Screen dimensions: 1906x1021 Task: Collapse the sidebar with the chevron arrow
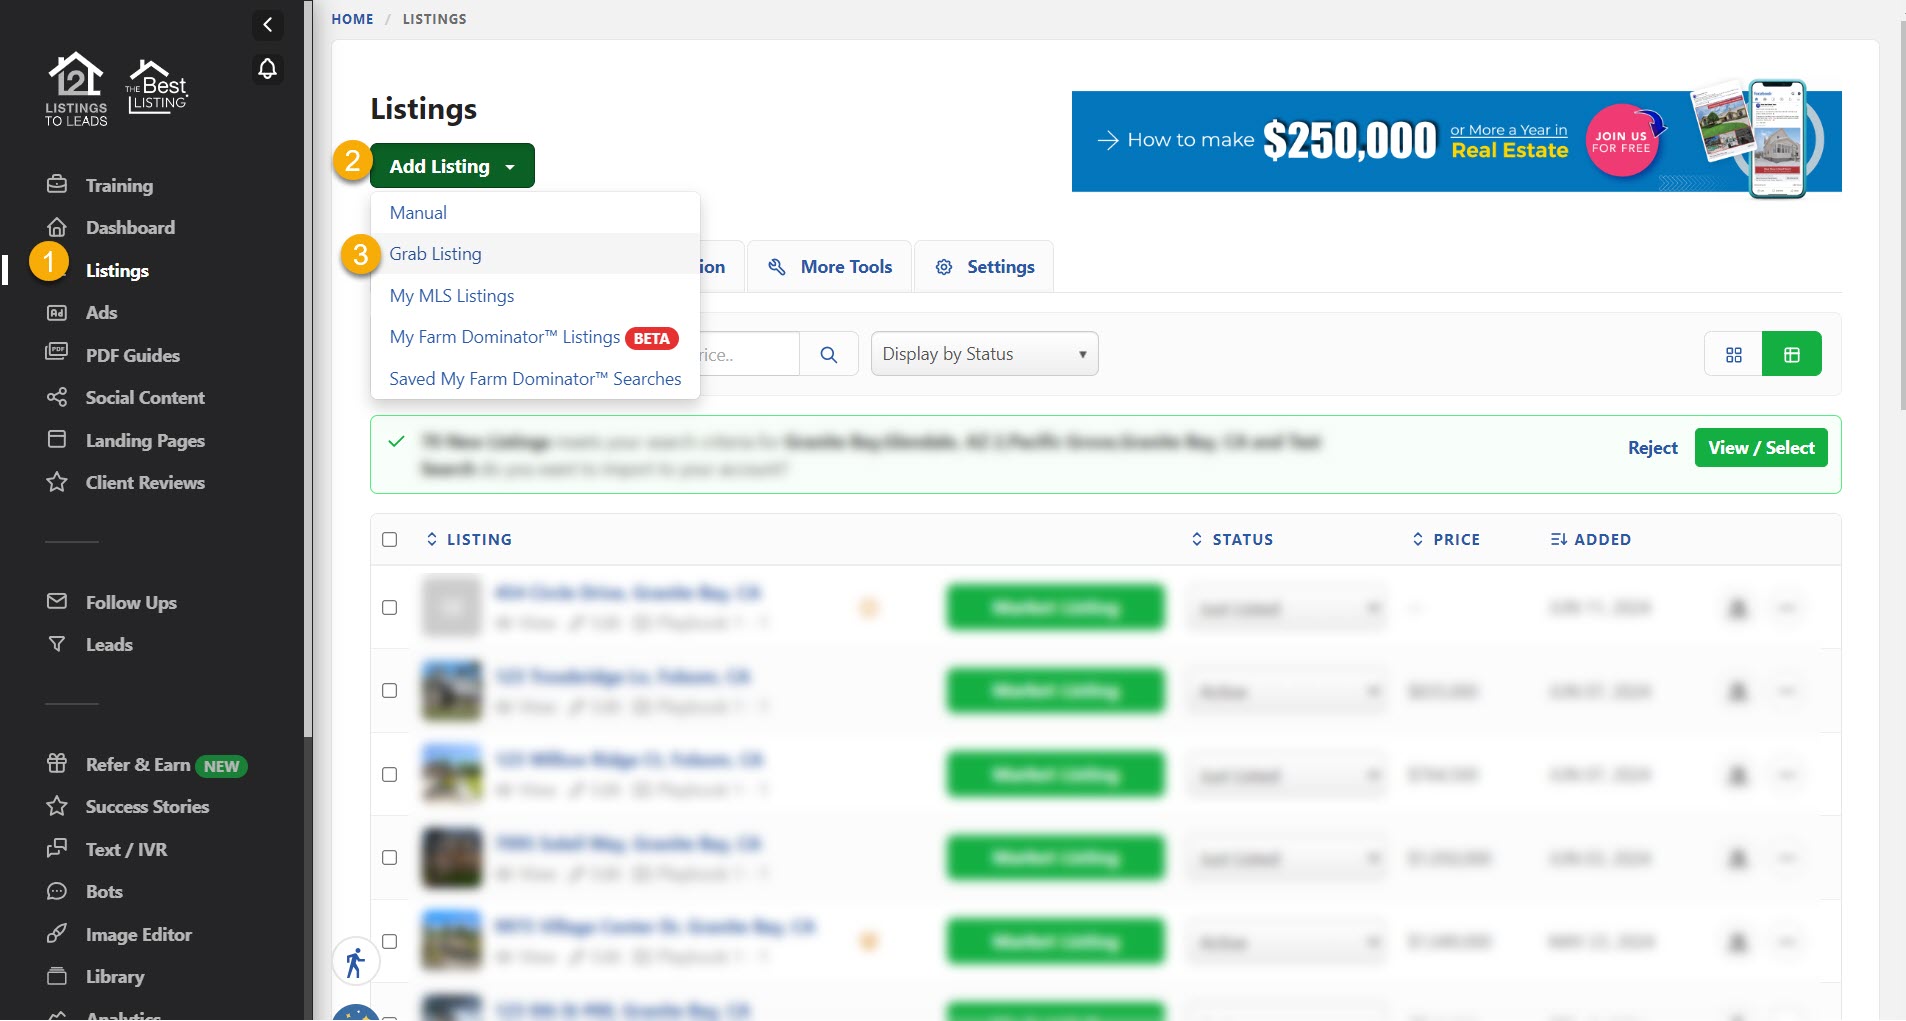[267, 25]
